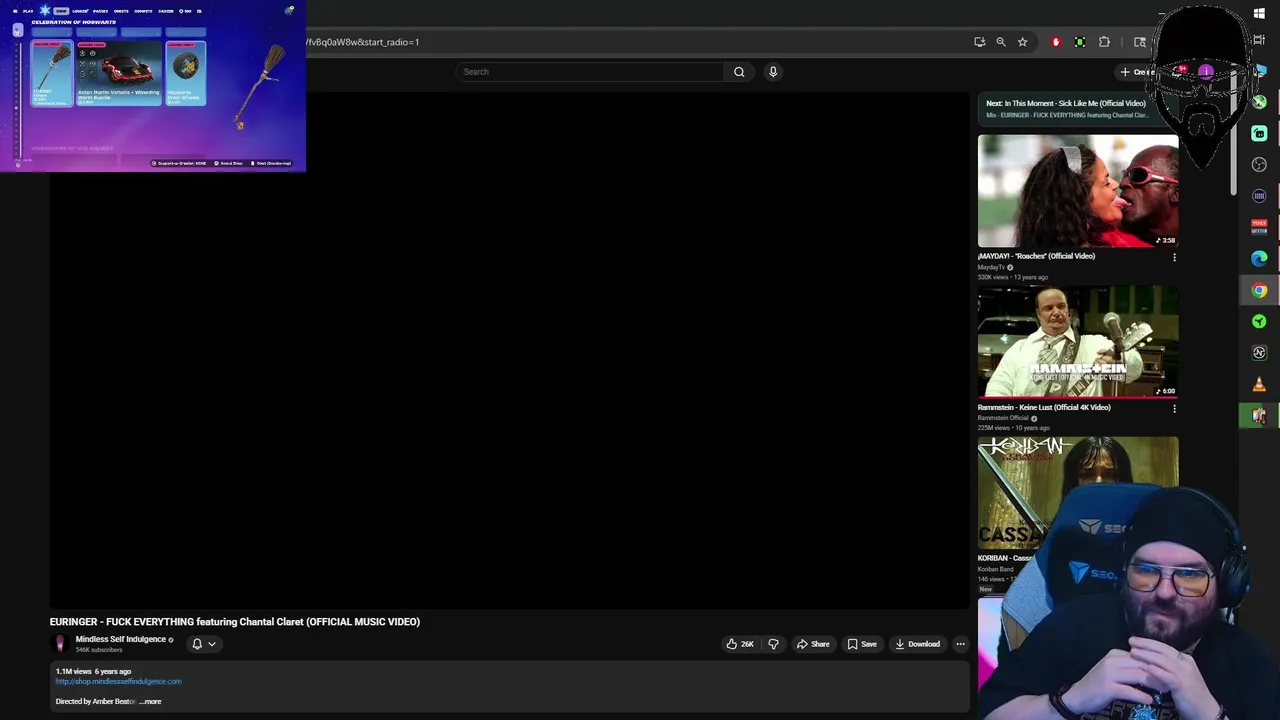Image resolution: width=1280 pixels, height=720 pixels.
Task: Visit shop.mindlessselfindulgence.com link
Action: pyautogui.click(x=118, y=682)
